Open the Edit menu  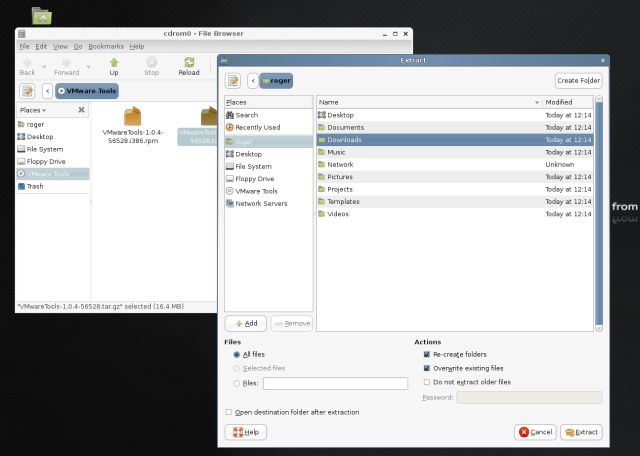pos(41,47)
